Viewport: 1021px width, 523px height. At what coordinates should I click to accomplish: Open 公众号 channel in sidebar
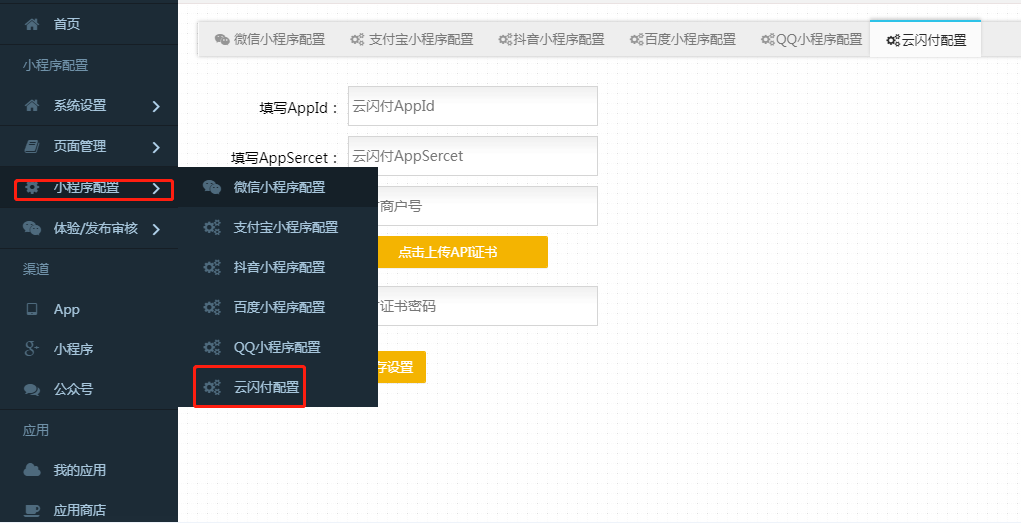(x=89, y=389)
